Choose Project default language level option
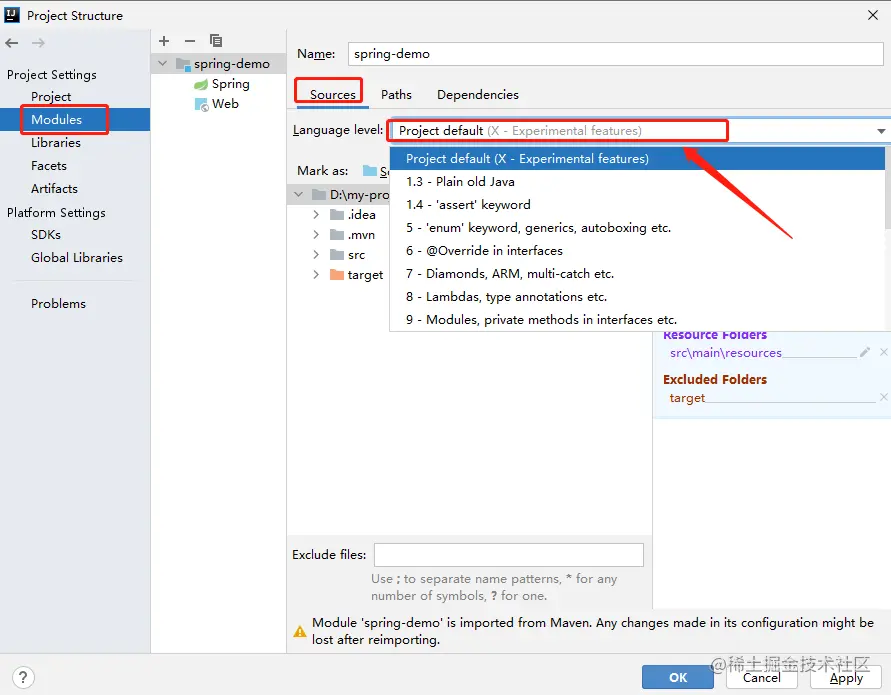The image size is (891, 695). coord(638,159)
